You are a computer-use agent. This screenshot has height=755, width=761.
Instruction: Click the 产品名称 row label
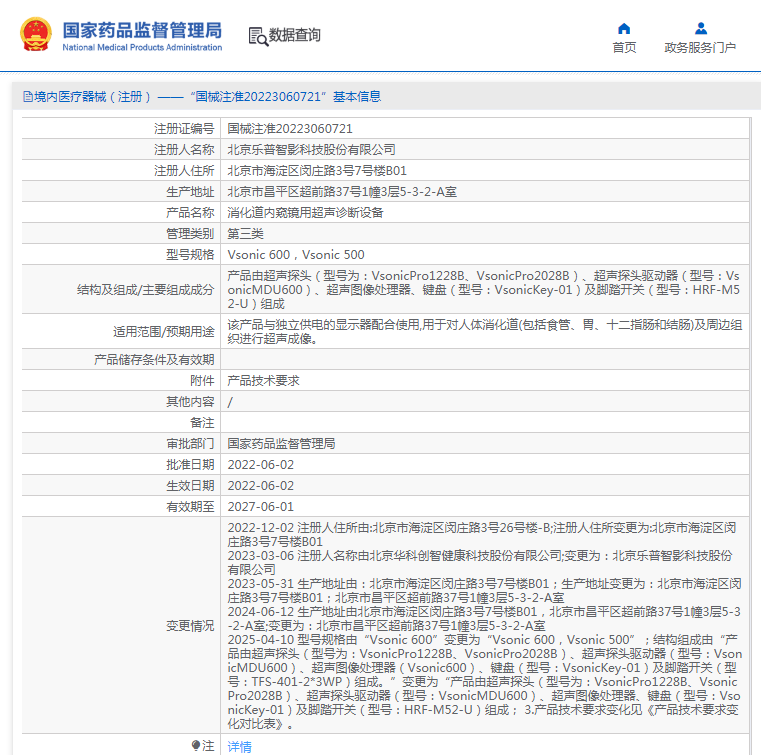(x=190, y=213)
